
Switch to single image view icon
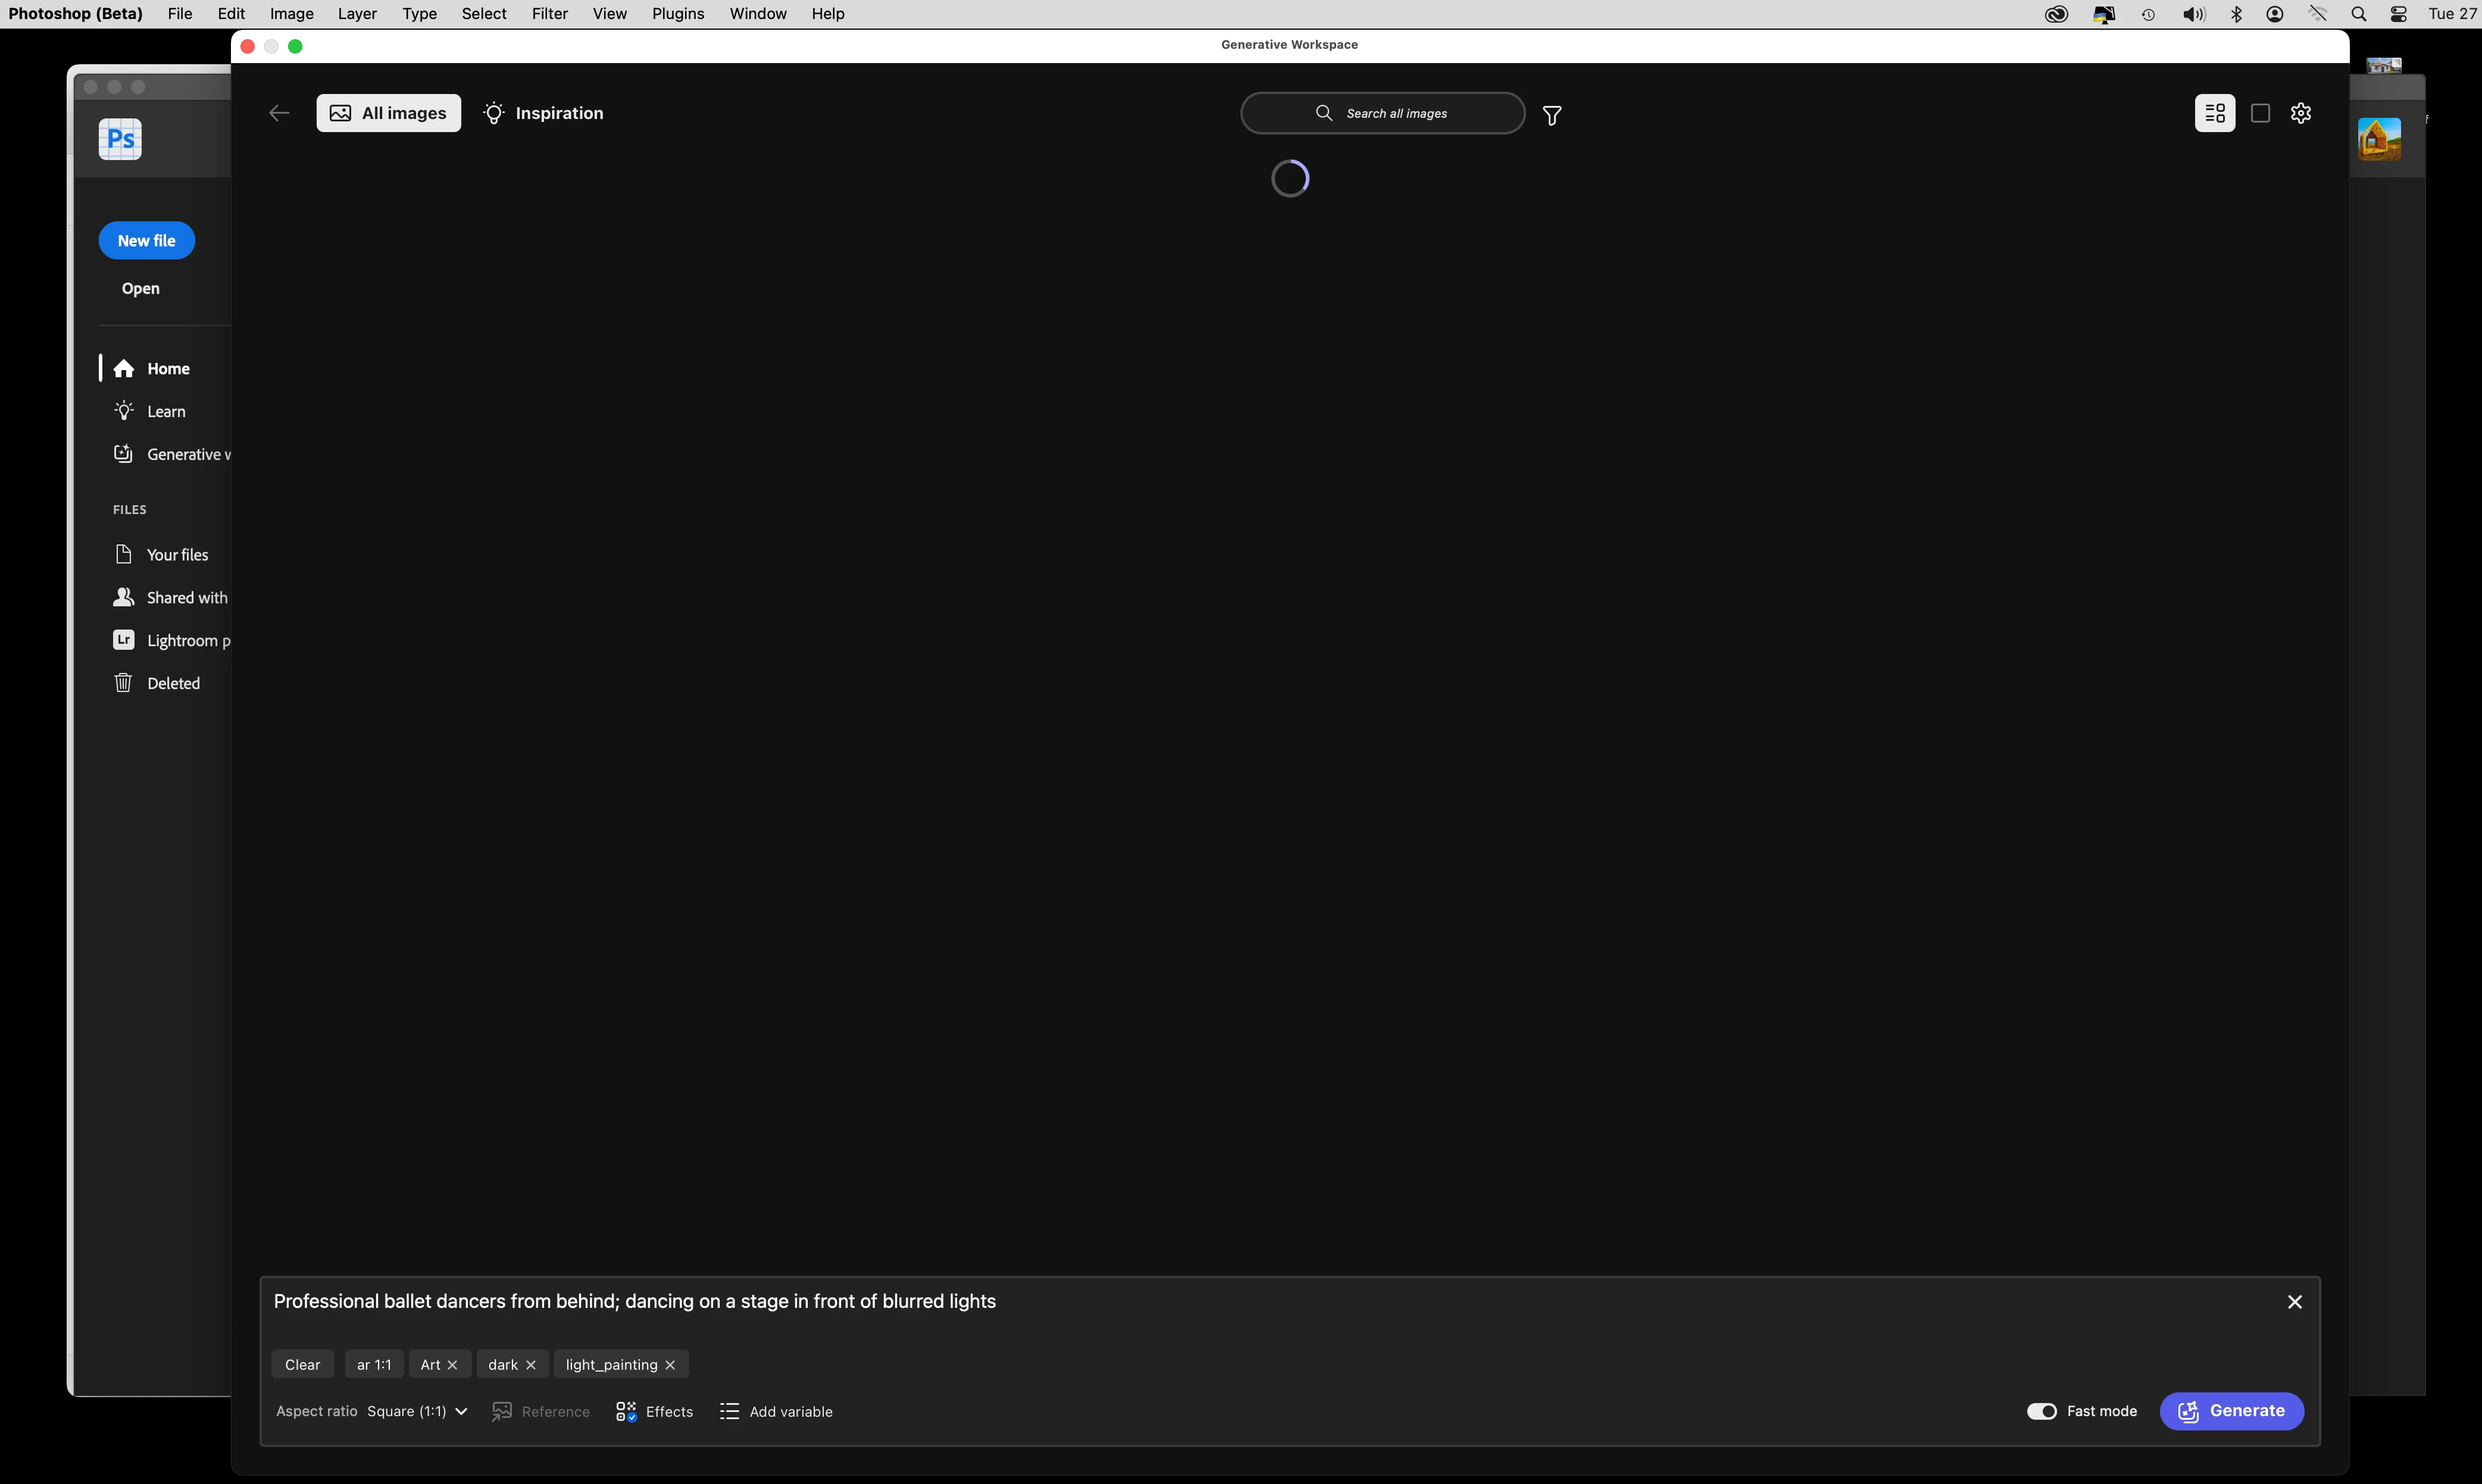2260,113
